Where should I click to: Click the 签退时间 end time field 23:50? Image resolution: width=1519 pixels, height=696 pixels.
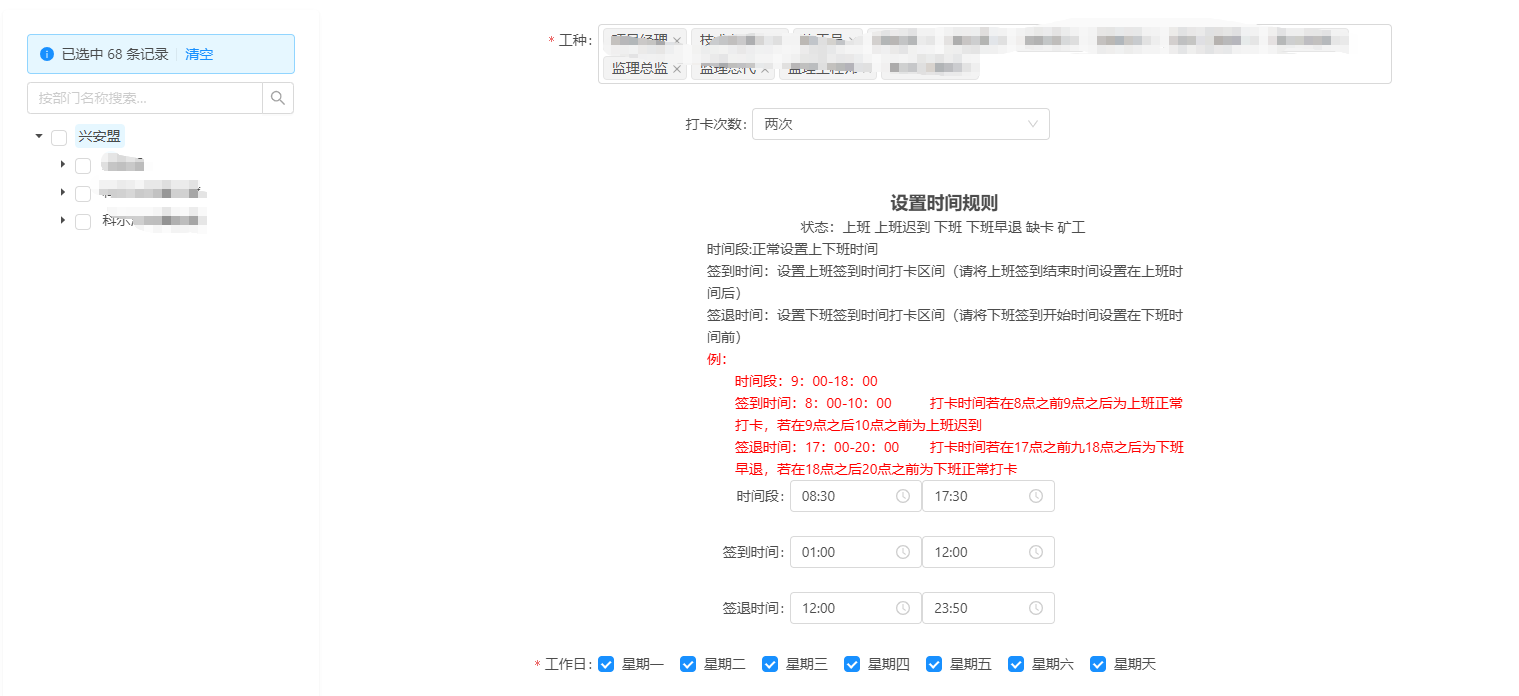[988, 608]
